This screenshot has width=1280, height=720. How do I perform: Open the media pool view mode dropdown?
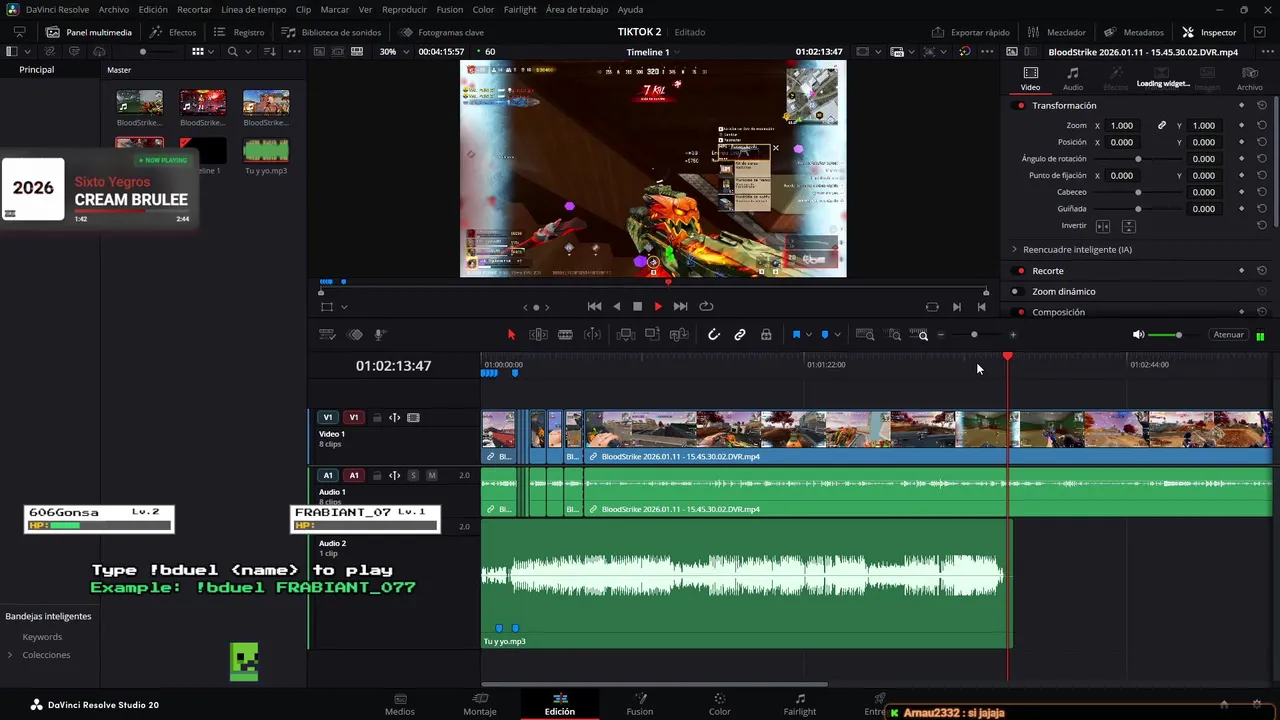click(x=211, y=52)
